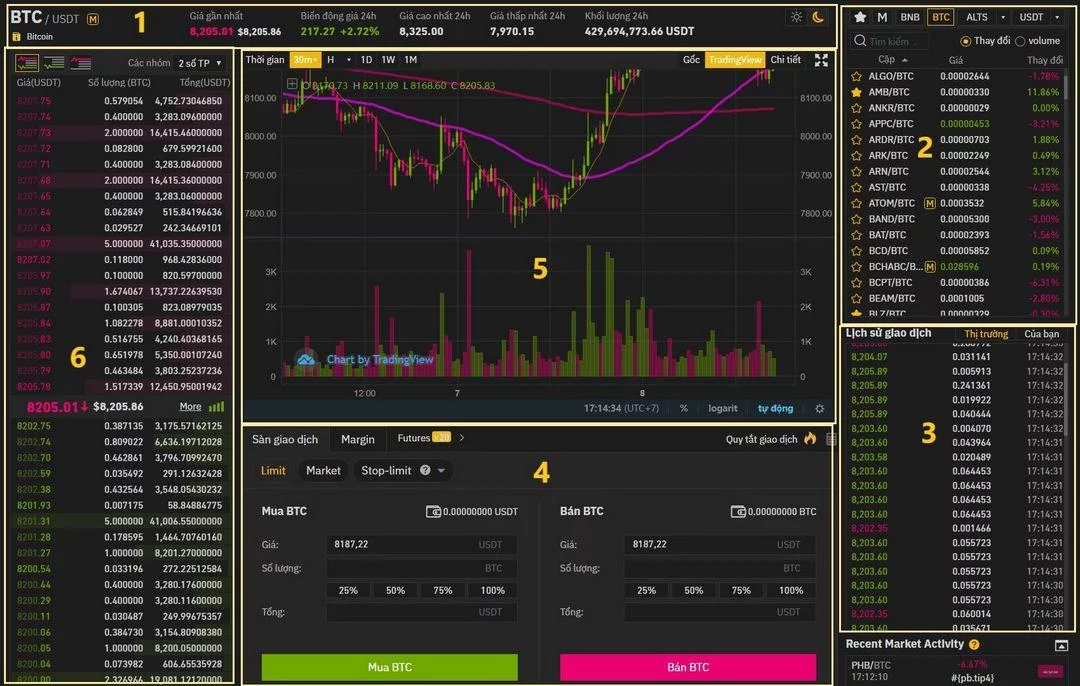Screen dimensions: 1080x686
Task: Select combined order book view icon
Action: click(27, 63)
